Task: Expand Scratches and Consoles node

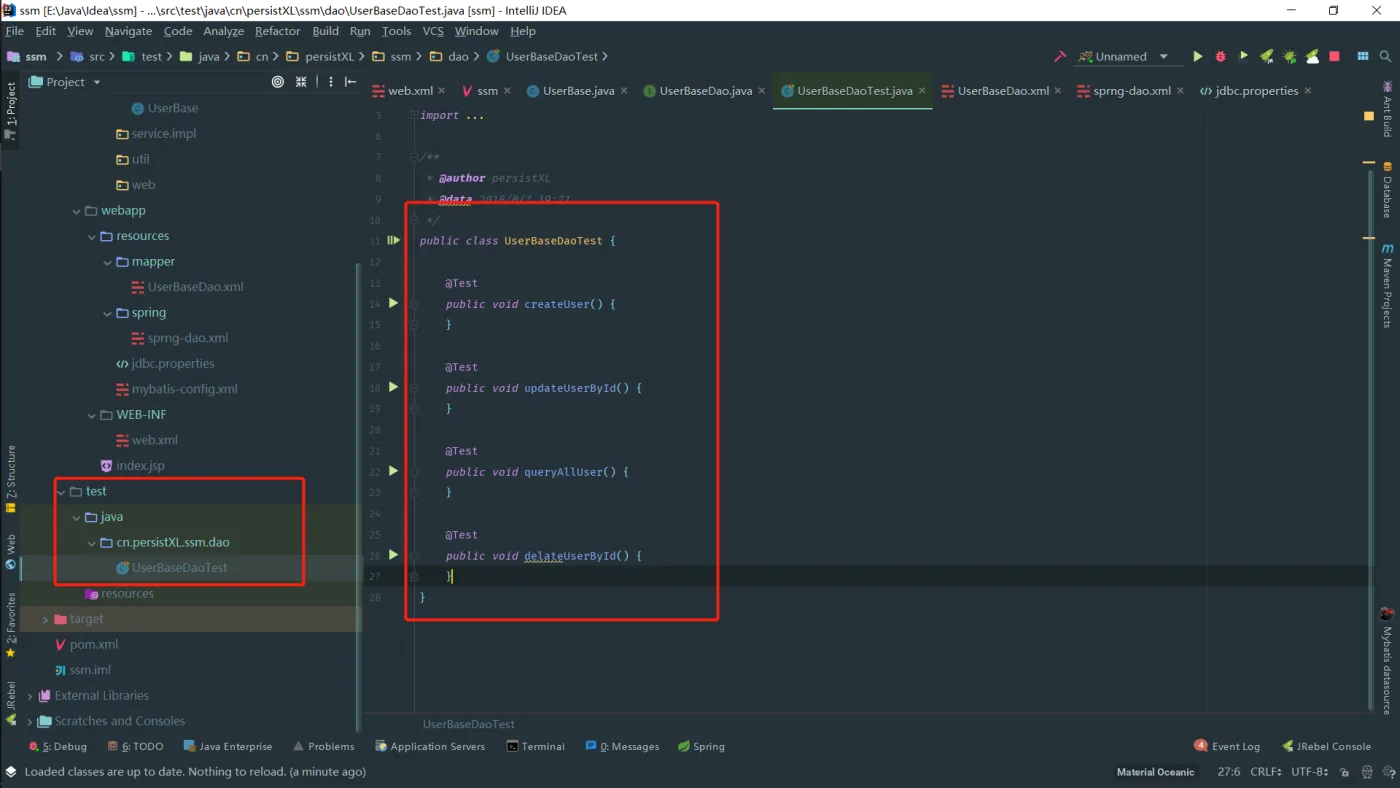Action: [x=30, y=722]
